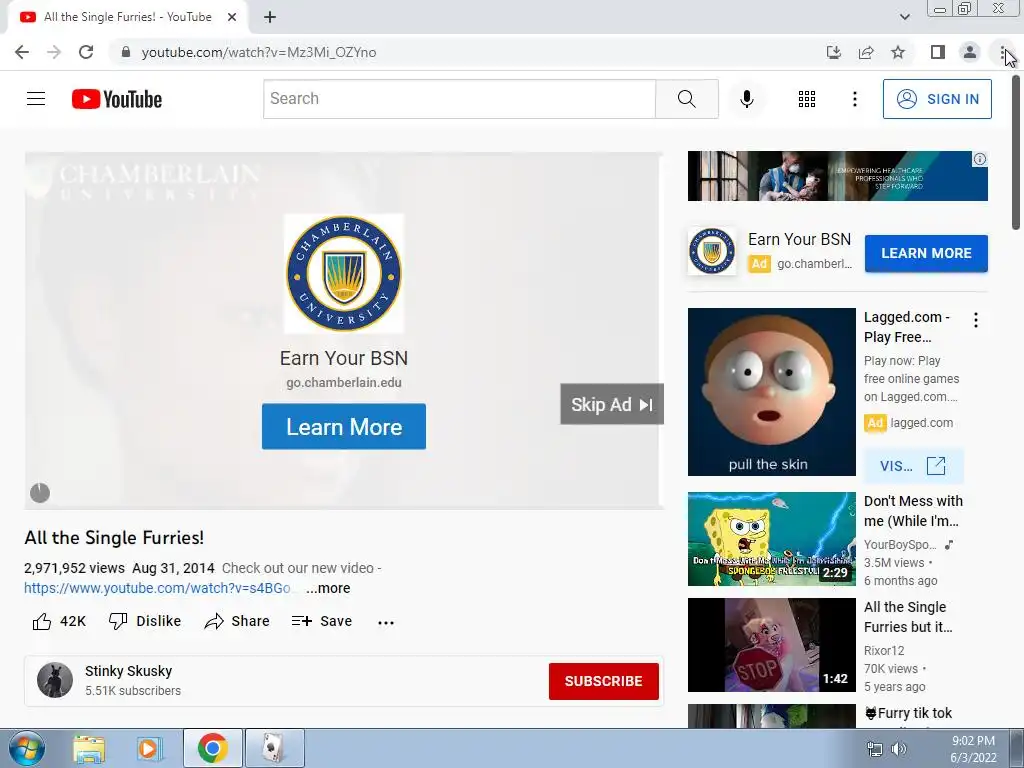View site info via padlock icon
The width and height of the screenshot is (1024, 768).
point(126,52)
